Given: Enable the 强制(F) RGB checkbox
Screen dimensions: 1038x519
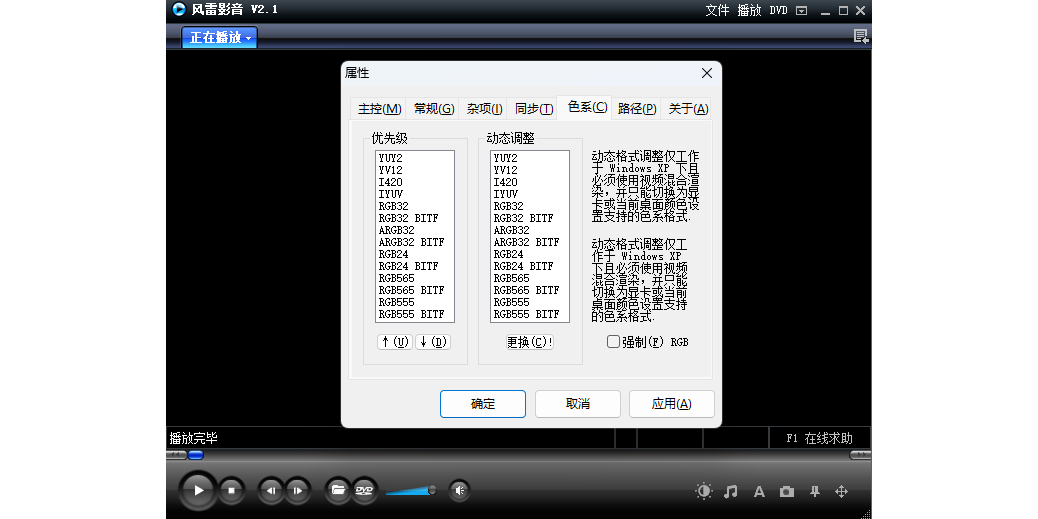Looking at the screenshot, I should pos(614,342).
